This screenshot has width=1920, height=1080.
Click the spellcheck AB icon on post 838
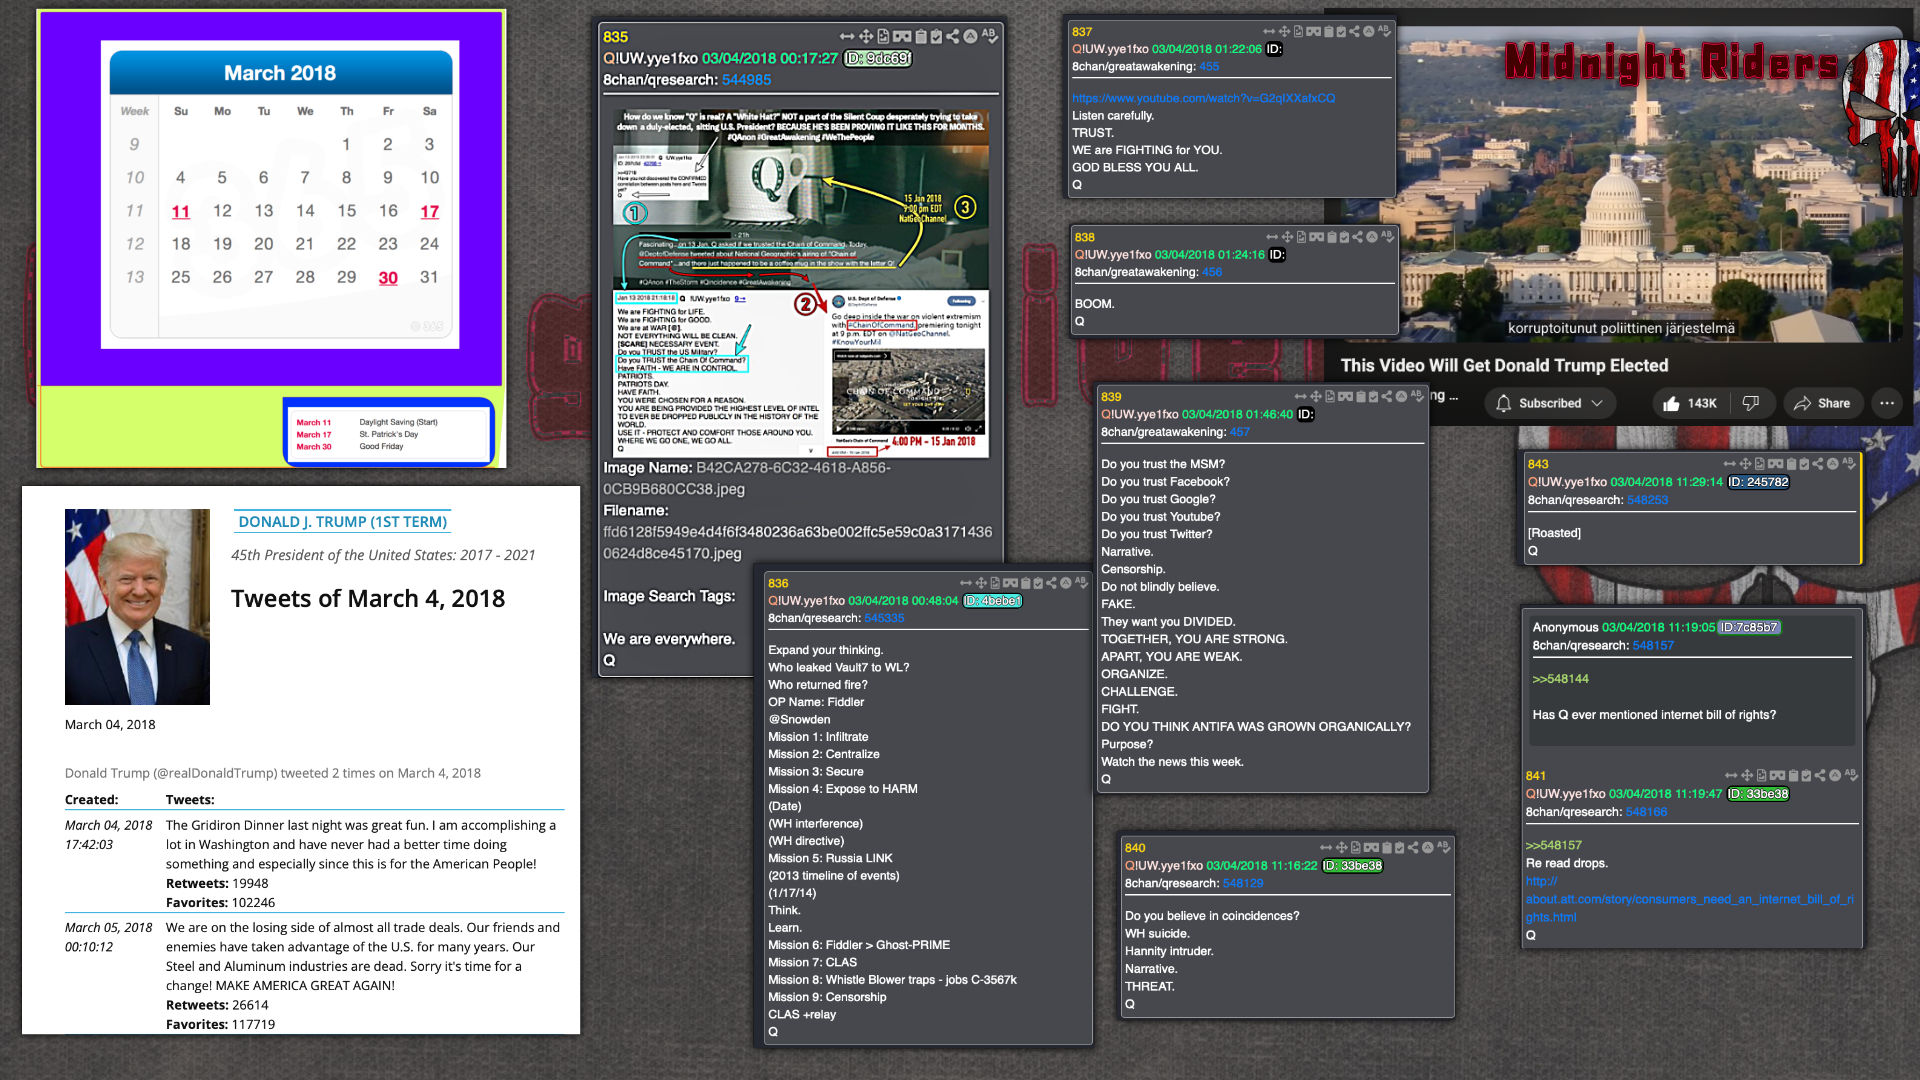pyautogui.click(x=1388, y=237)
